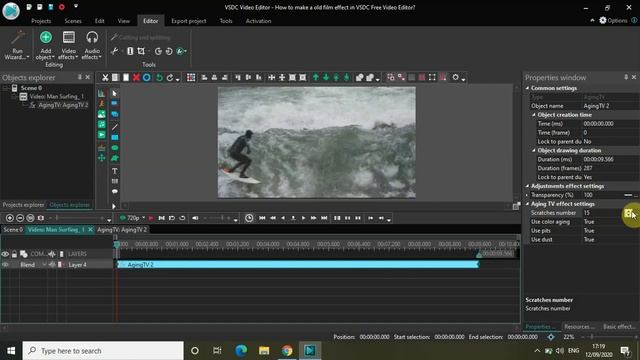Toggle the lock icon in layers header
Screen dimensions: 640x360
pos(14,254)
